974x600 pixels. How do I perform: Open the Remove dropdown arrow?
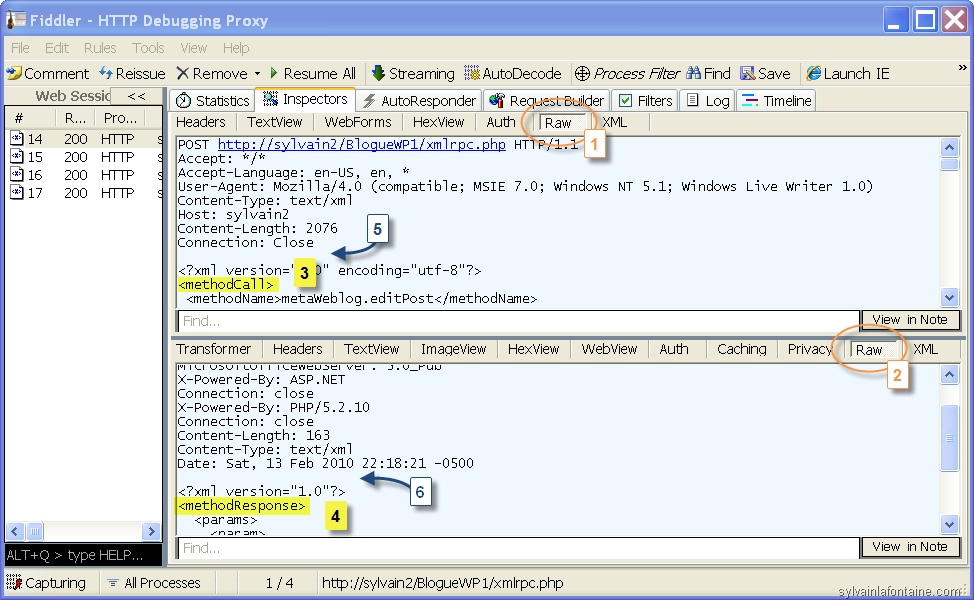[257, 74]
